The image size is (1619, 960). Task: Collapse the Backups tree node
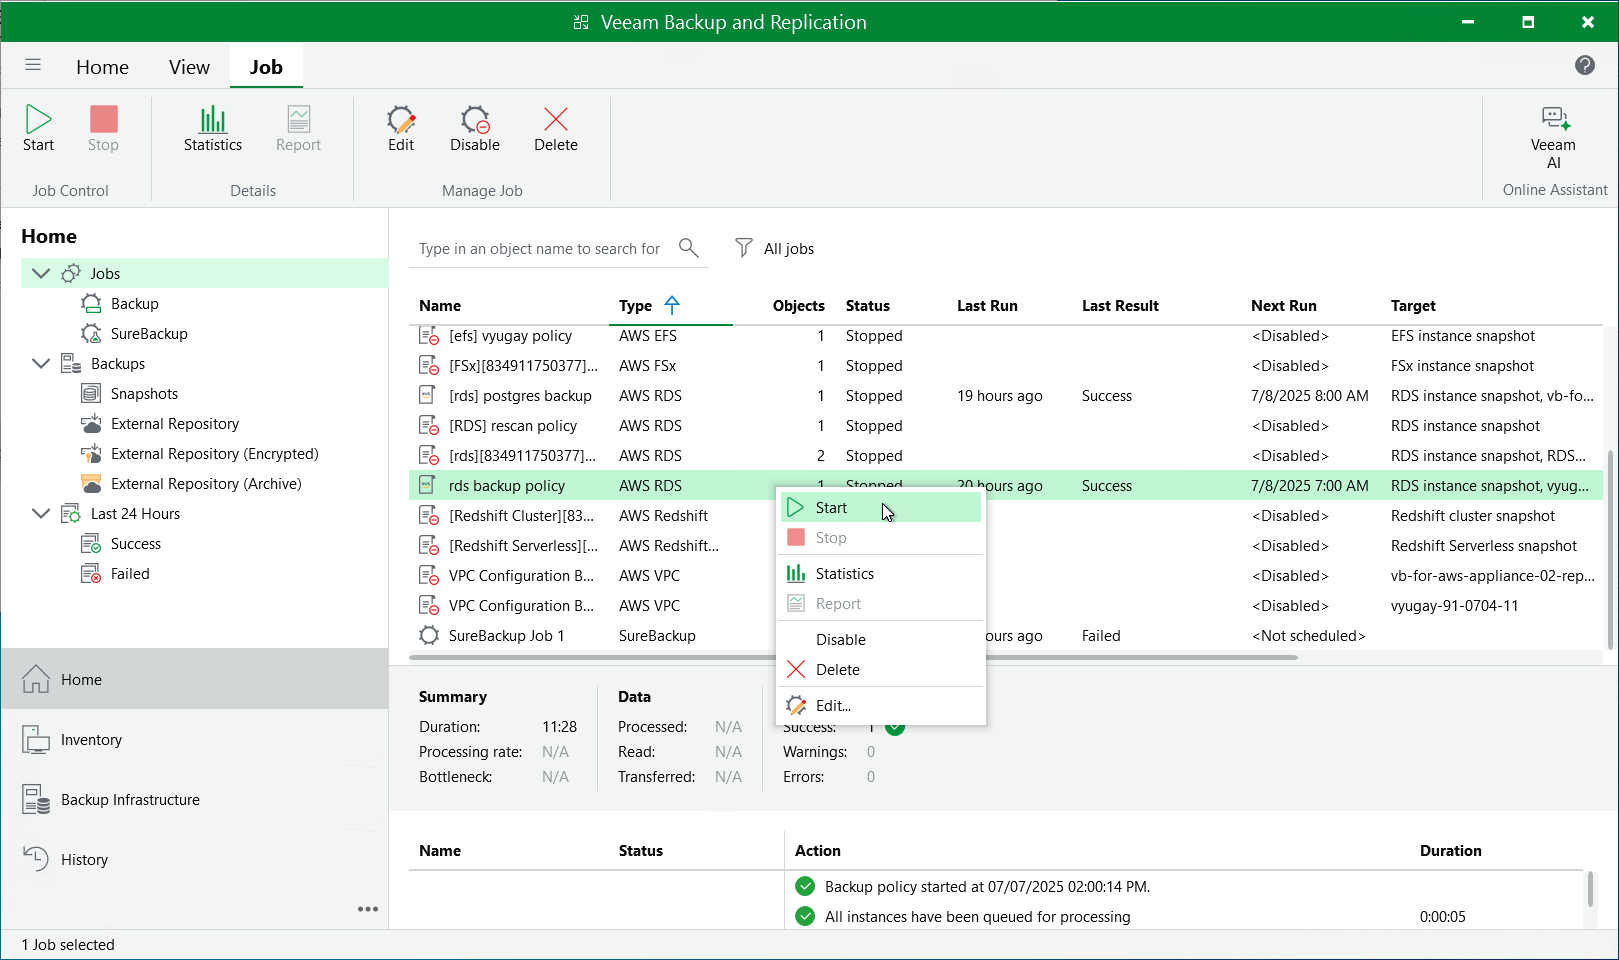40,363
